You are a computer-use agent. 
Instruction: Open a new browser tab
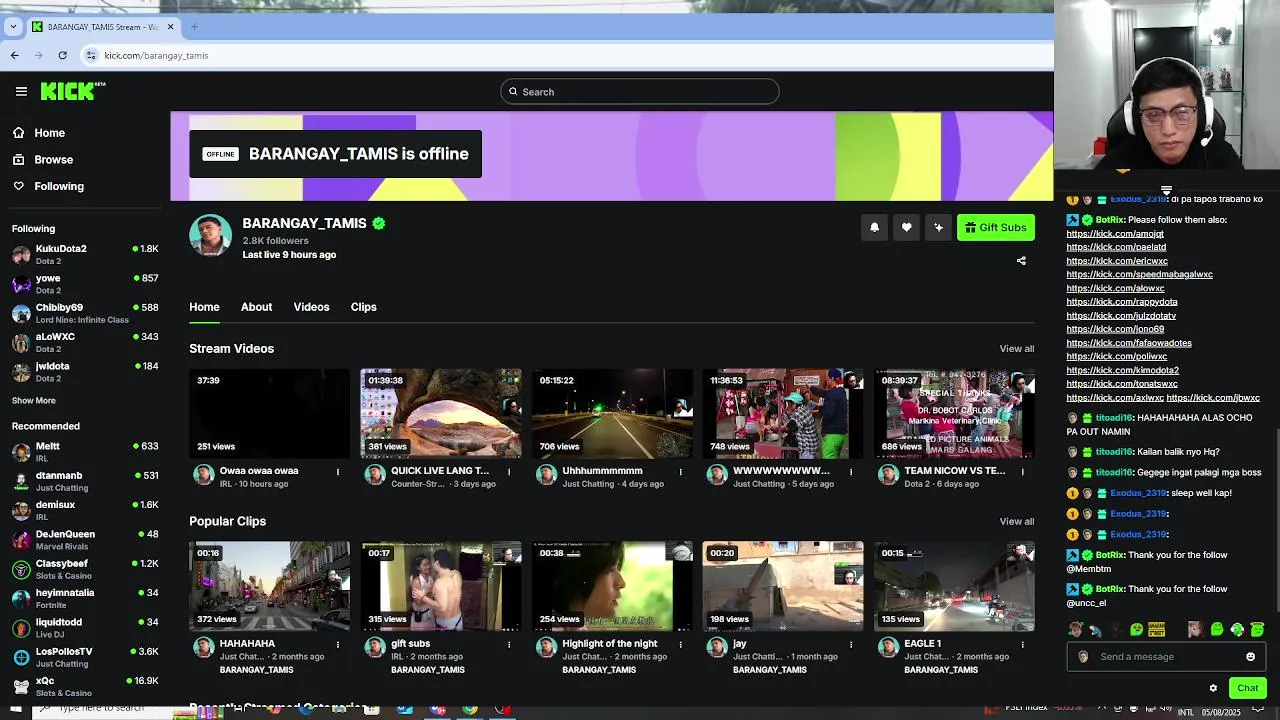[194, 26]
